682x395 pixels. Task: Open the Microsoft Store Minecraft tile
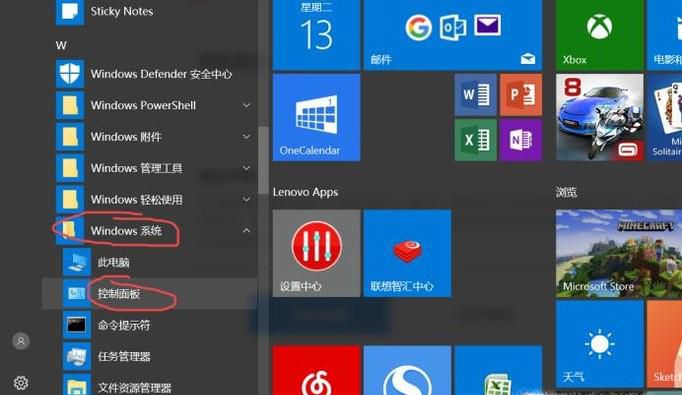(619, 253)
